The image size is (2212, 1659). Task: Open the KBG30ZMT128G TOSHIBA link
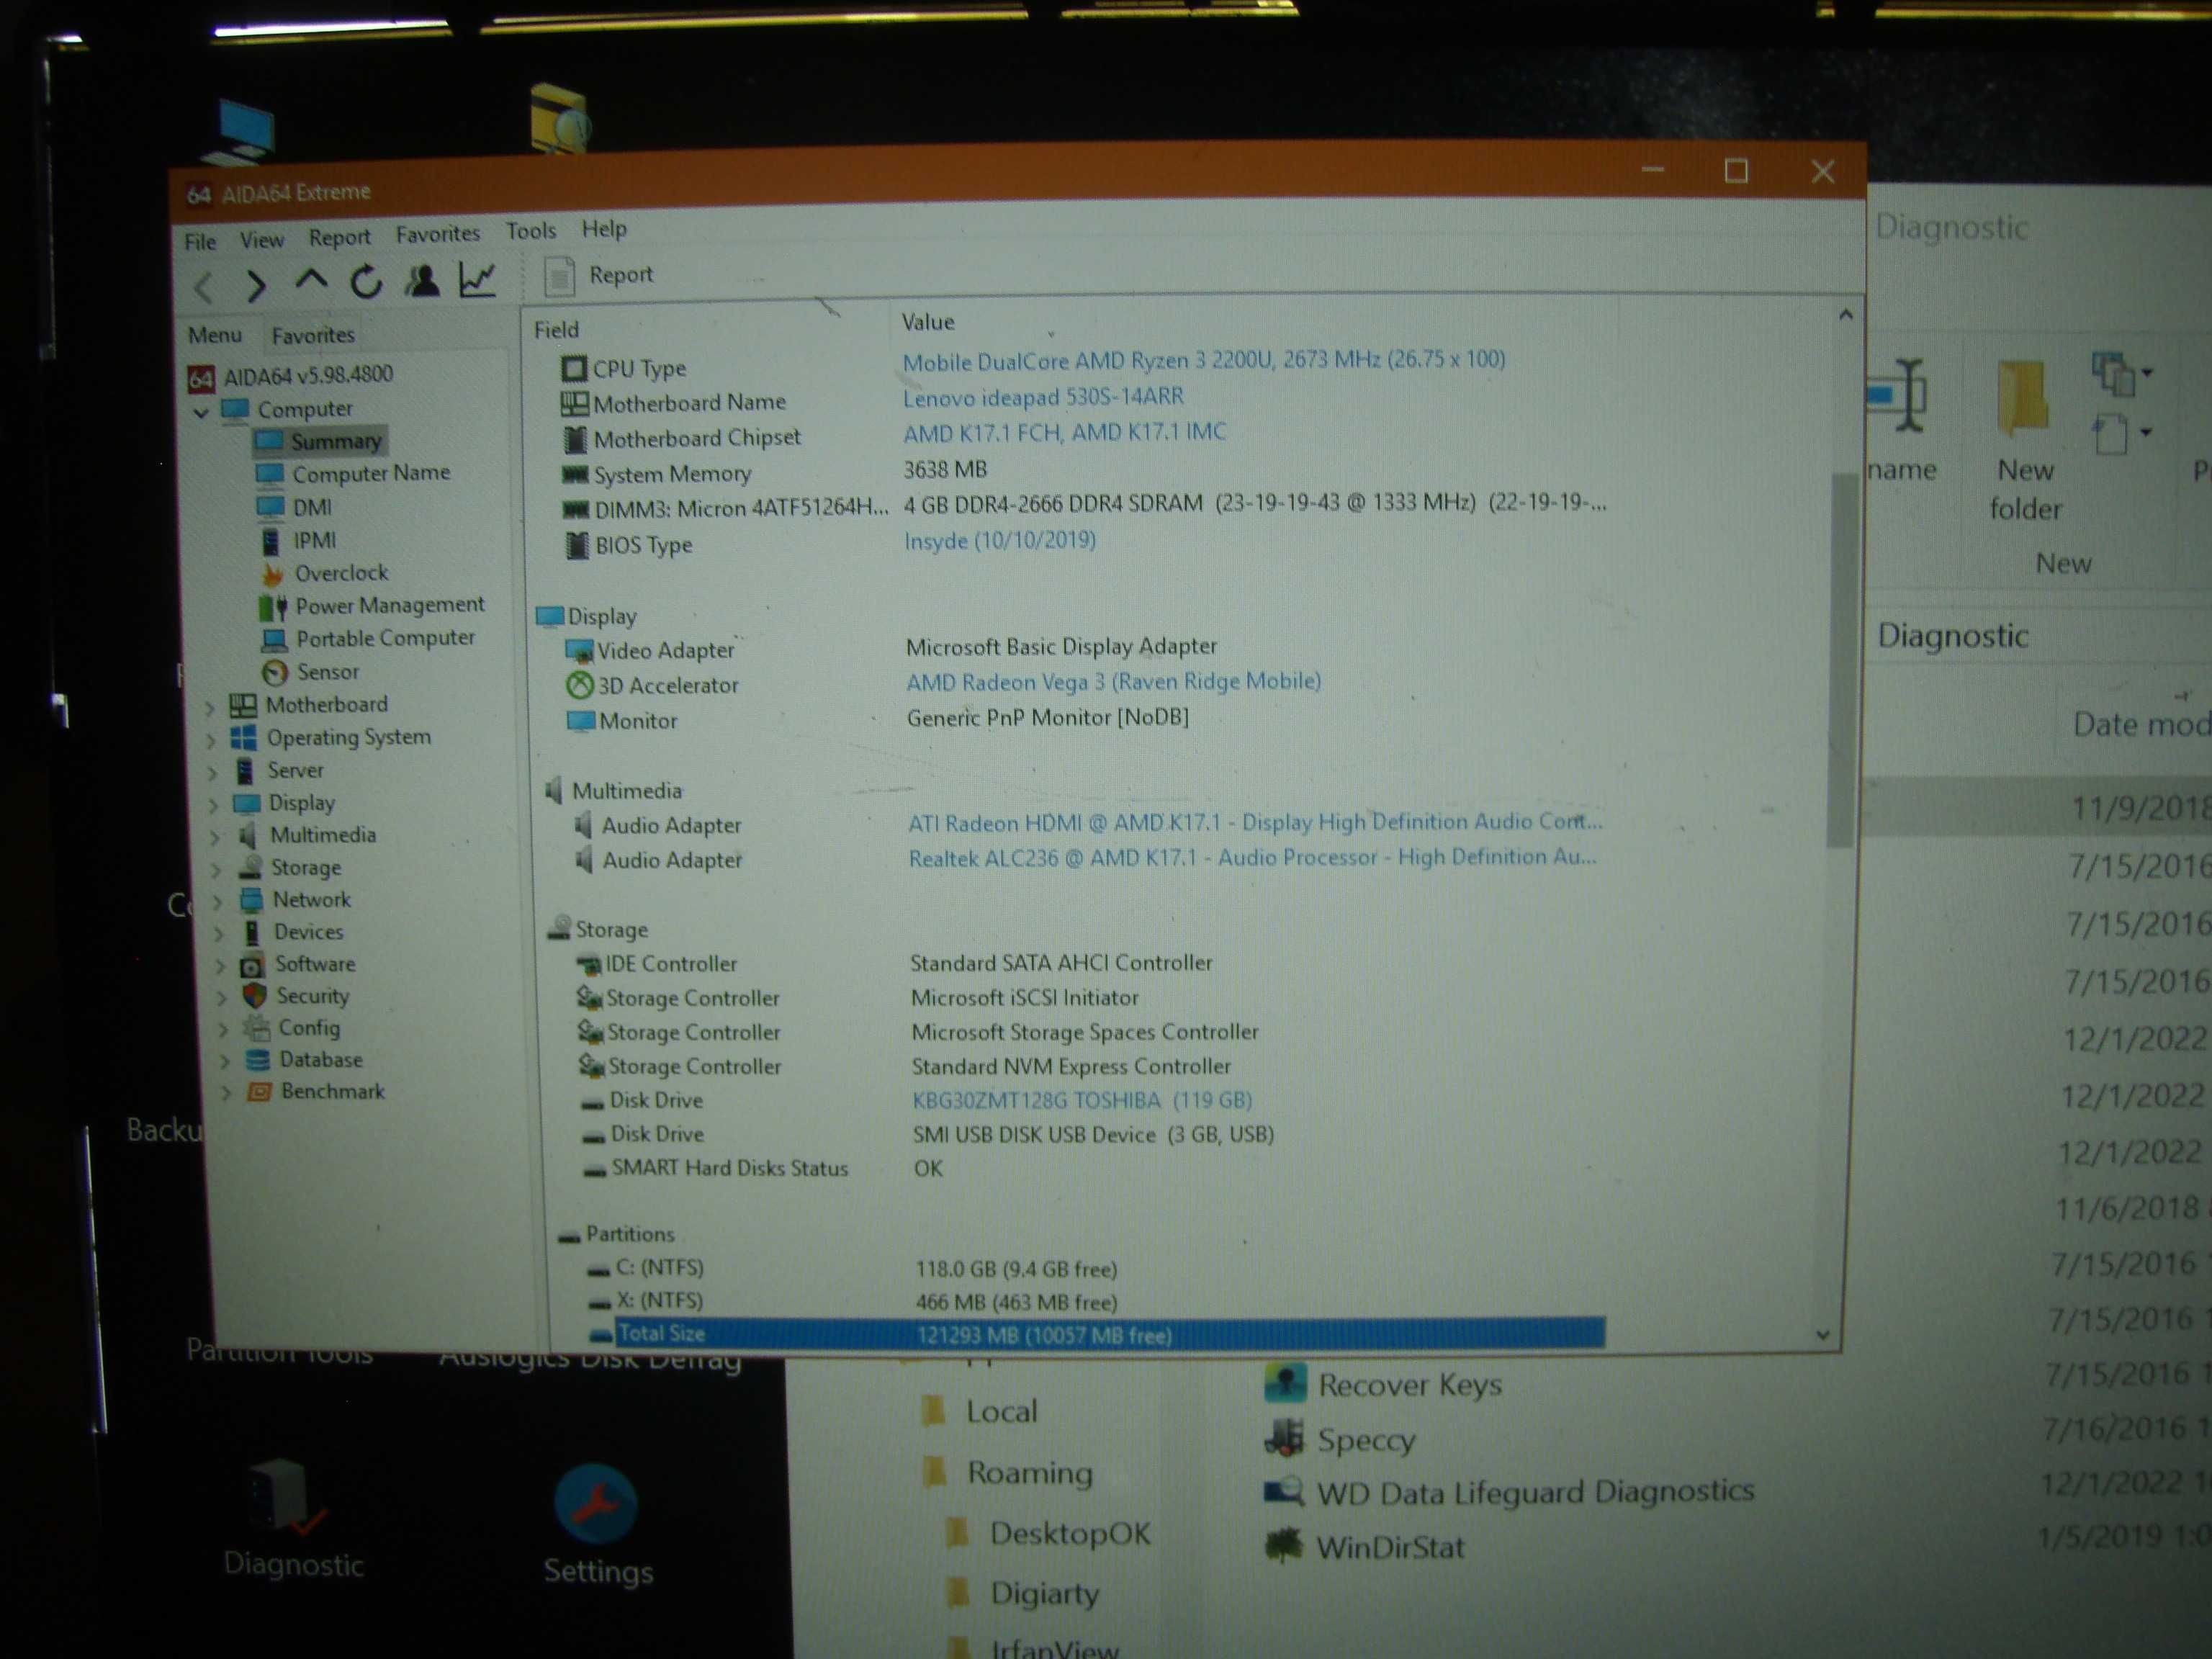[x=1082, y=1101]
